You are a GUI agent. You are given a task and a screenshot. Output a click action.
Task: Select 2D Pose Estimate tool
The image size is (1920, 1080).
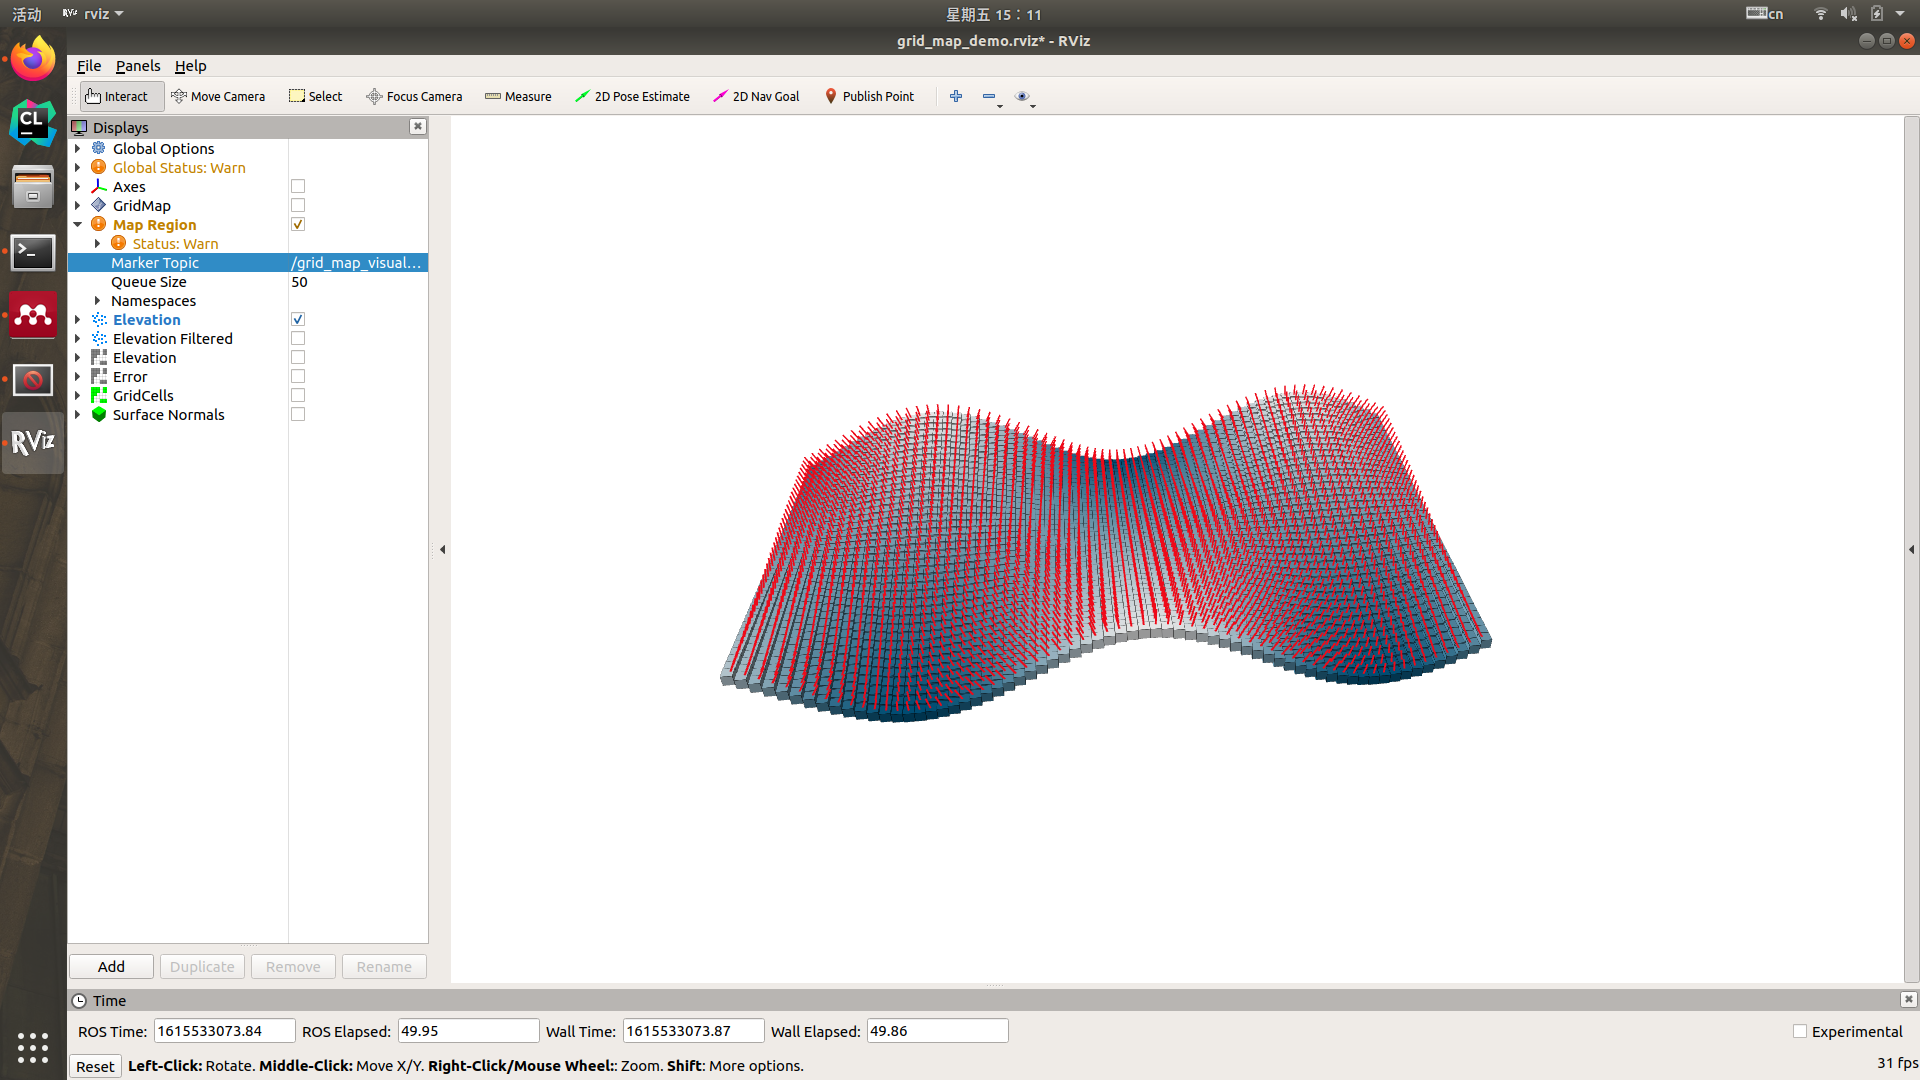pyautogui.click(x=632, y=96)
